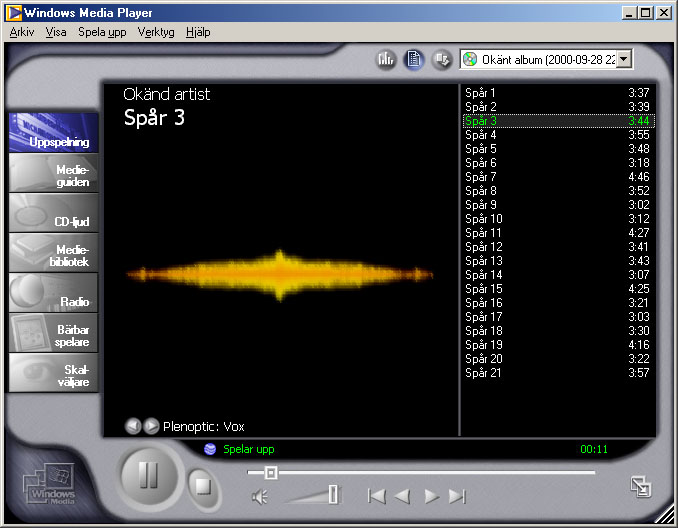Viewport: 678px width, 528px height.
Task: Open the Mediebibliotek section
Action: coord(54,254)
